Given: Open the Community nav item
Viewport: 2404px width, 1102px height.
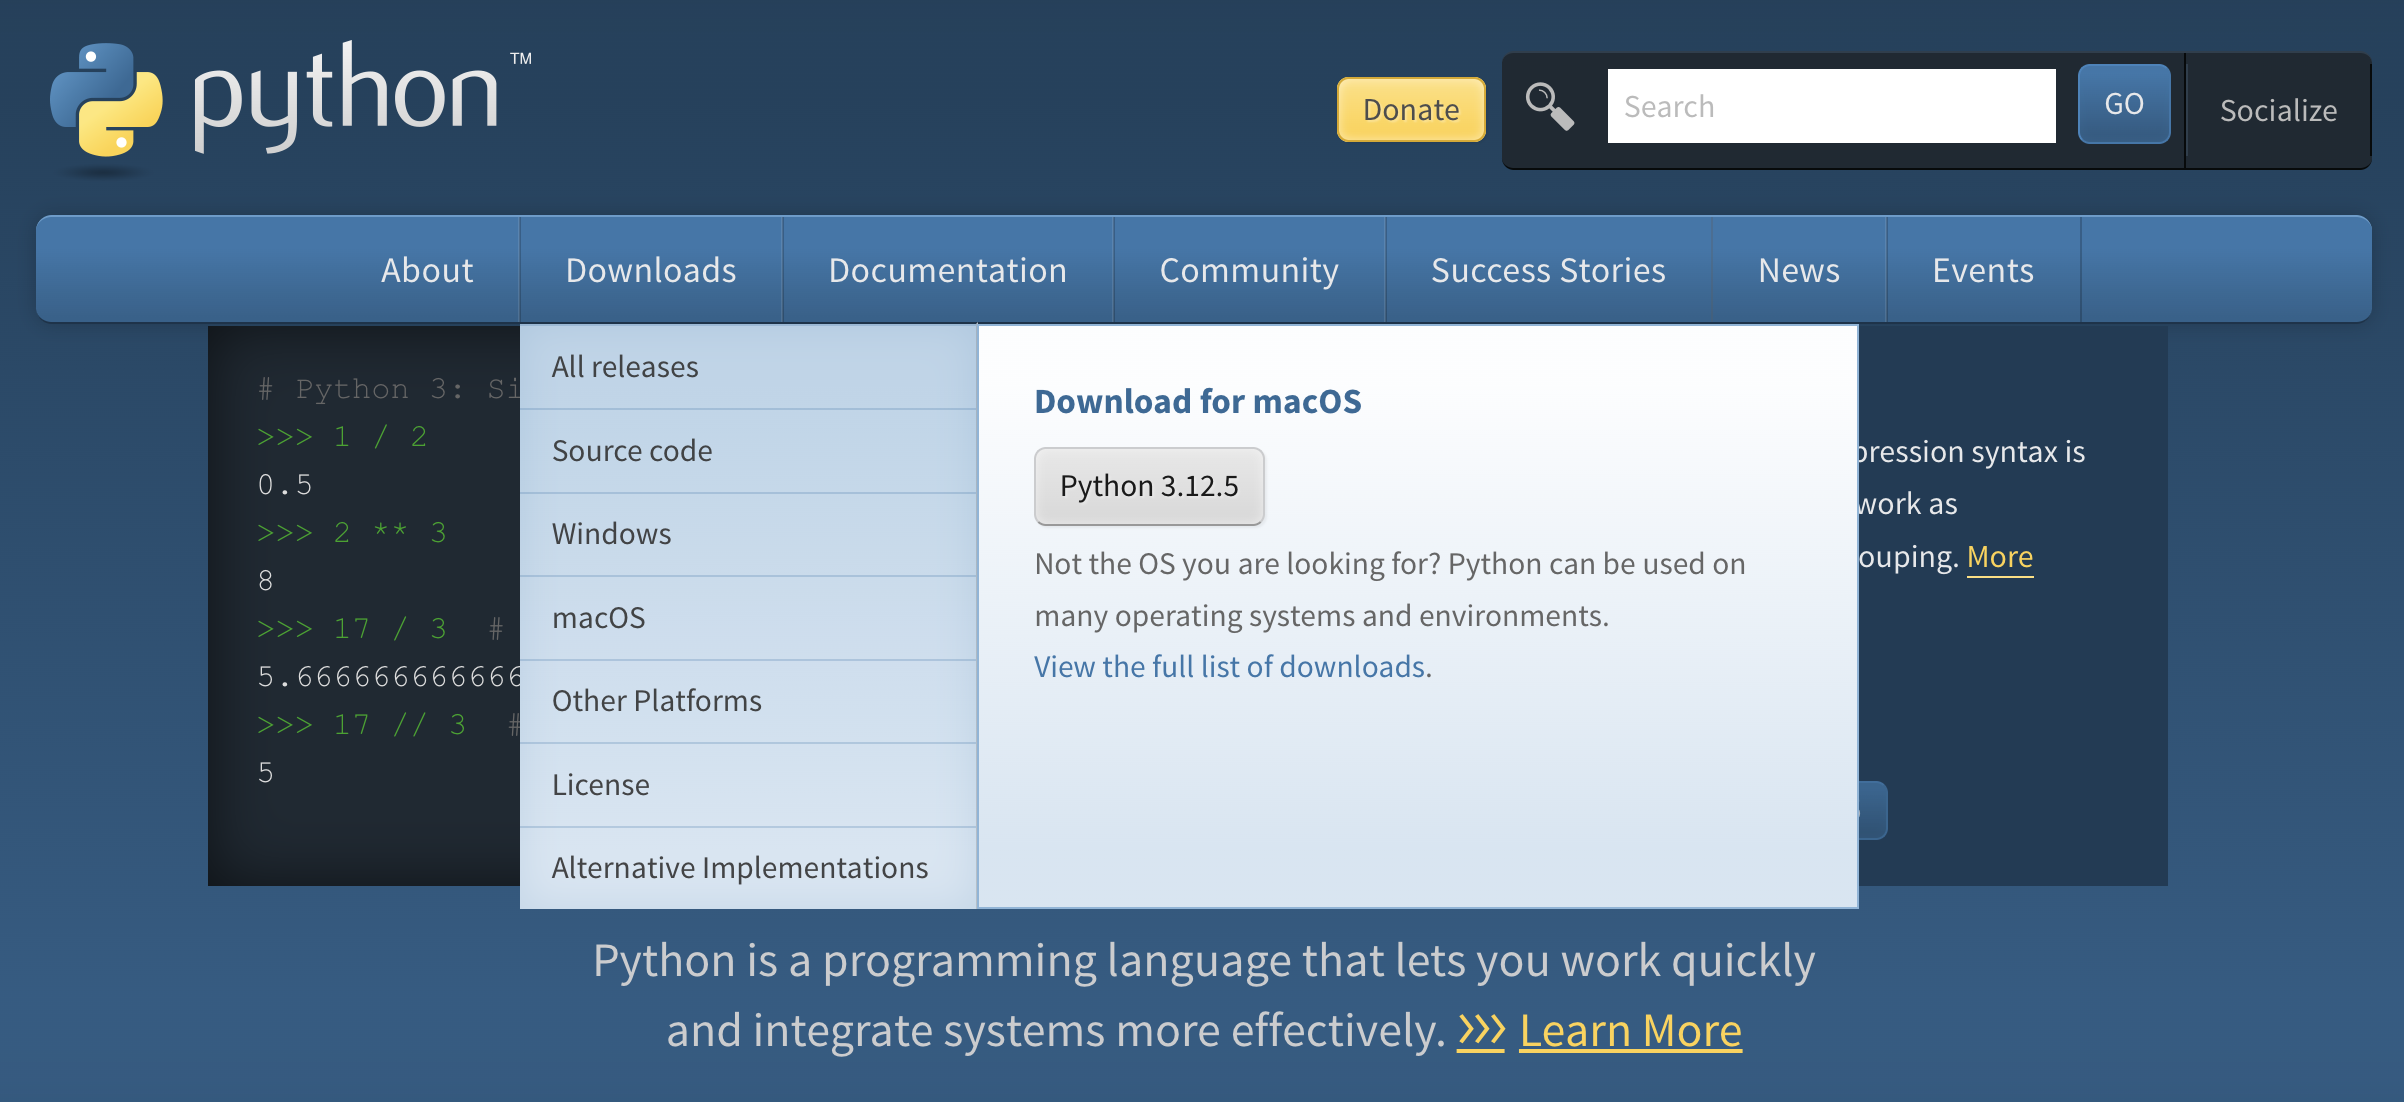Looking at the screenshot, I should tap(1249, 270).
